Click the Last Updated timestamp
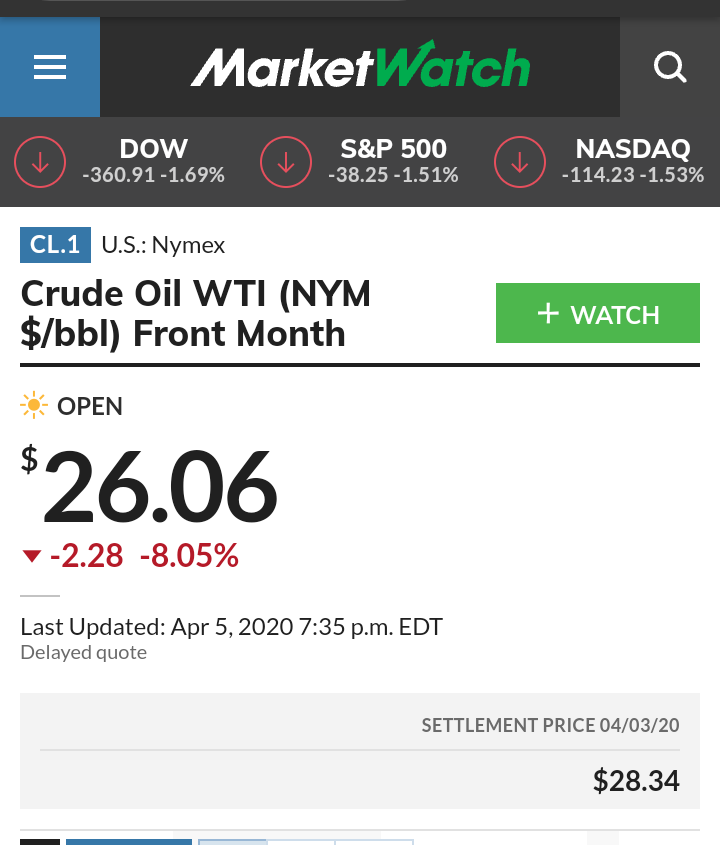This screenshot has height=845, width=720. tap(231, 628)
